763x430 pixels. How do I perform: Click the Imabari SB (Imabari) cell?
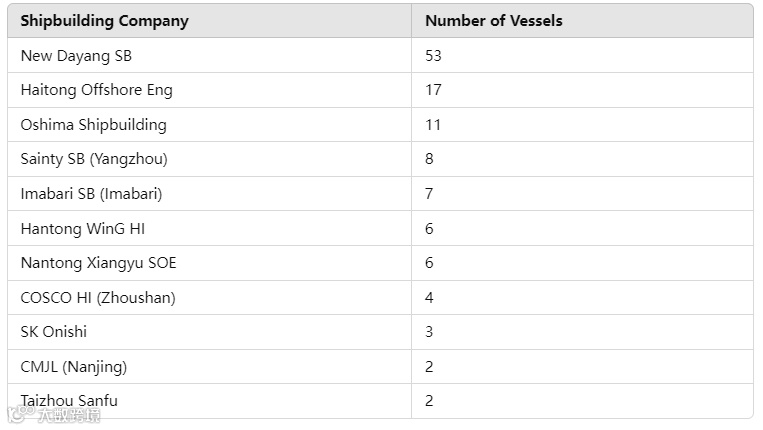pos(91,194)
